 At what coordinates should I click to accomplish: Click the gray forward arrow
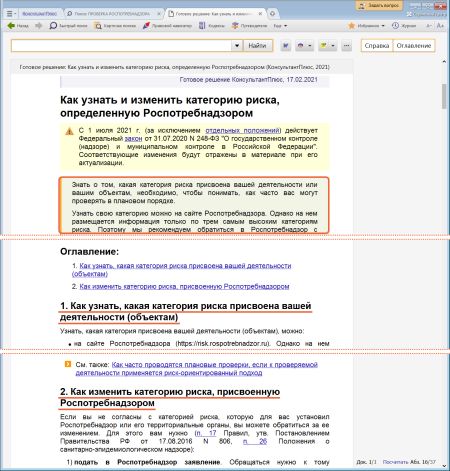(39, 26)
